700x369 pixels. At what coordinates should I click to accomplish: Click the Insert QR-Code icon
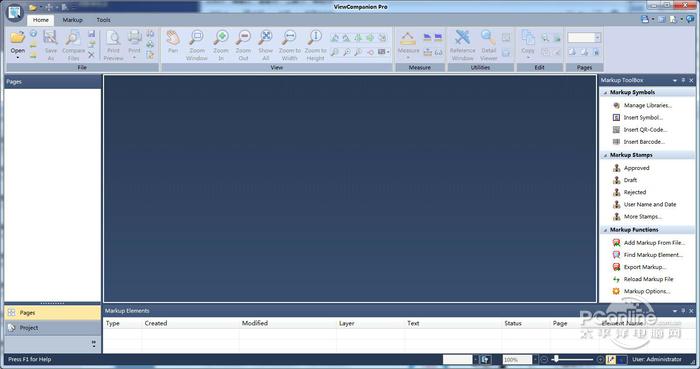[616, 129]
